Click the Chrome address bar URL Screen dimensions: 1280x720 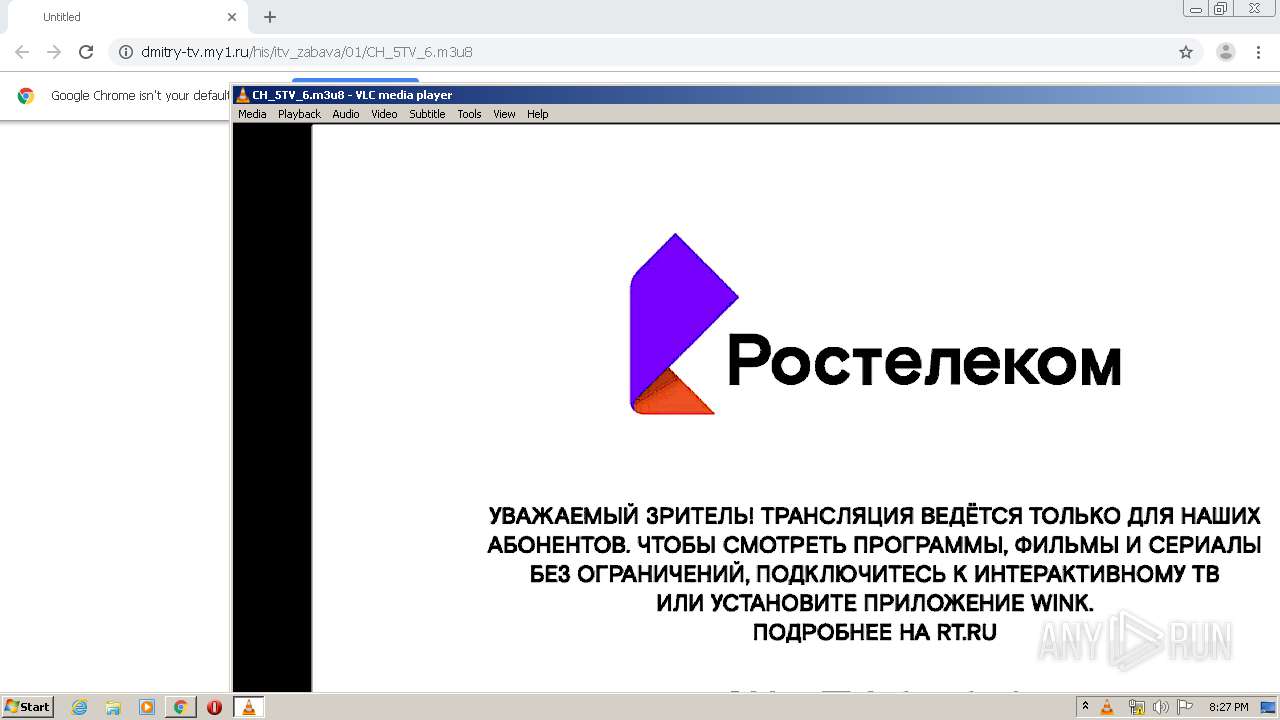(307, 52)
